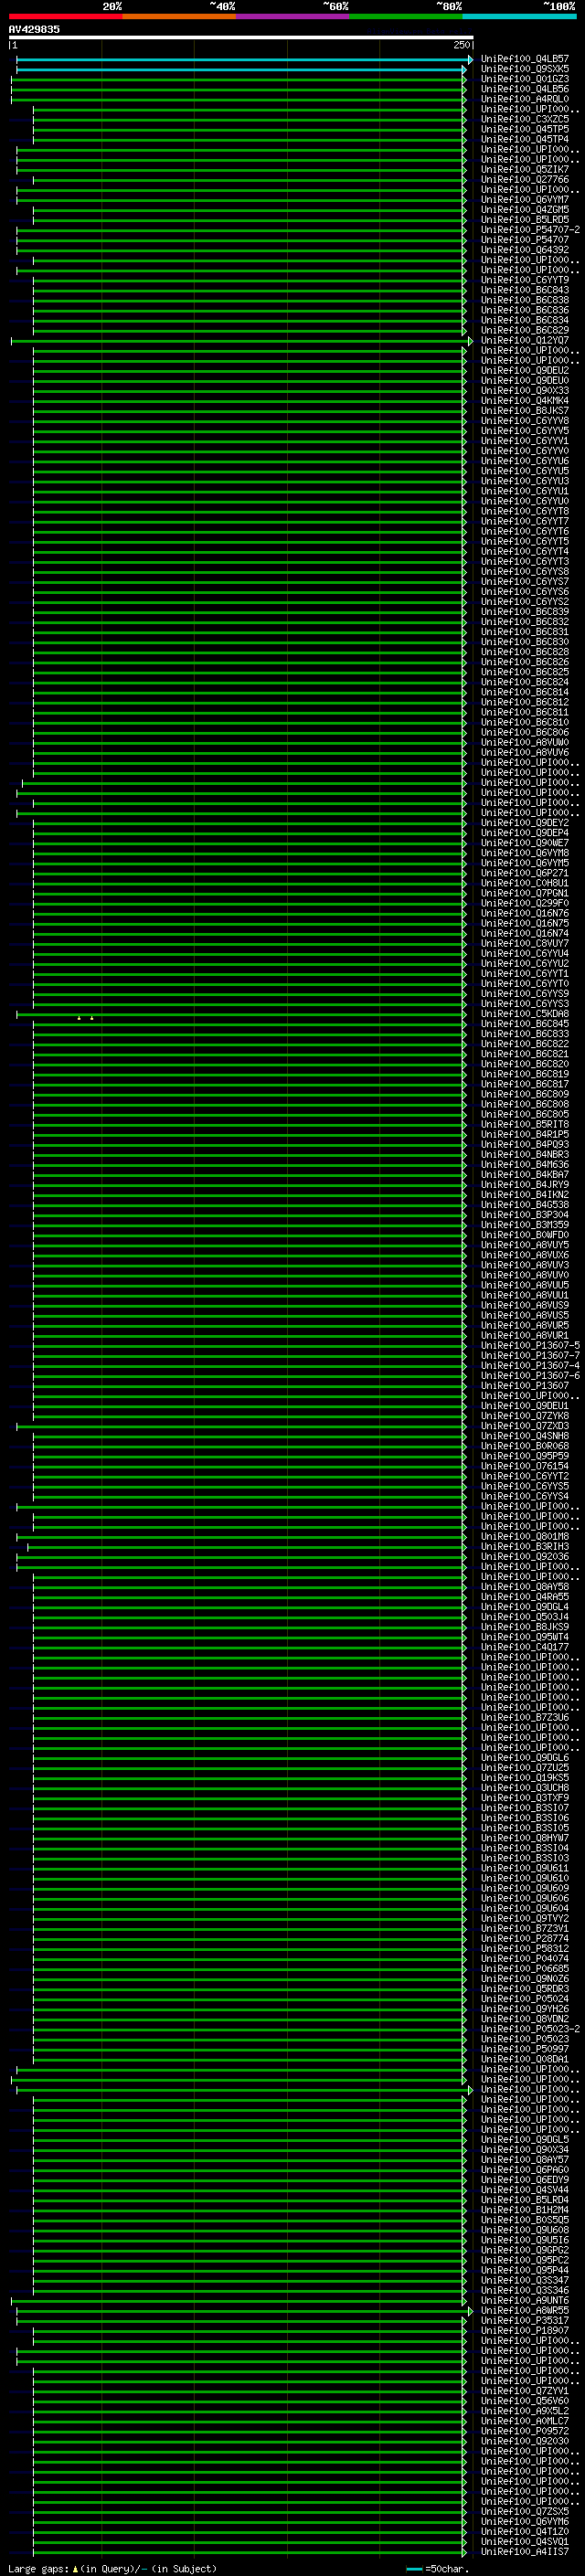Select hit UniRef100_Q27766
585x2576 pixels.
click(525, 180)
